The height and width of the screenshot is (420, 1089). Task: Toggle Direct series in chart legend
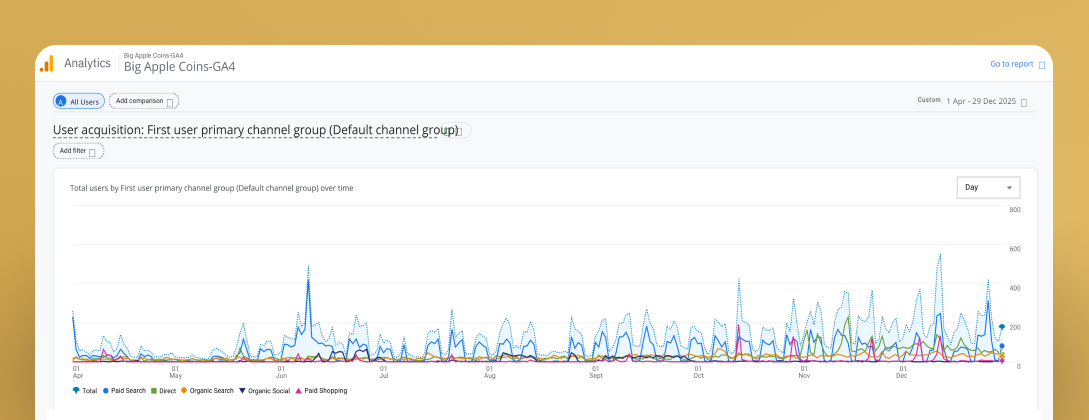[x=165, y=390]
